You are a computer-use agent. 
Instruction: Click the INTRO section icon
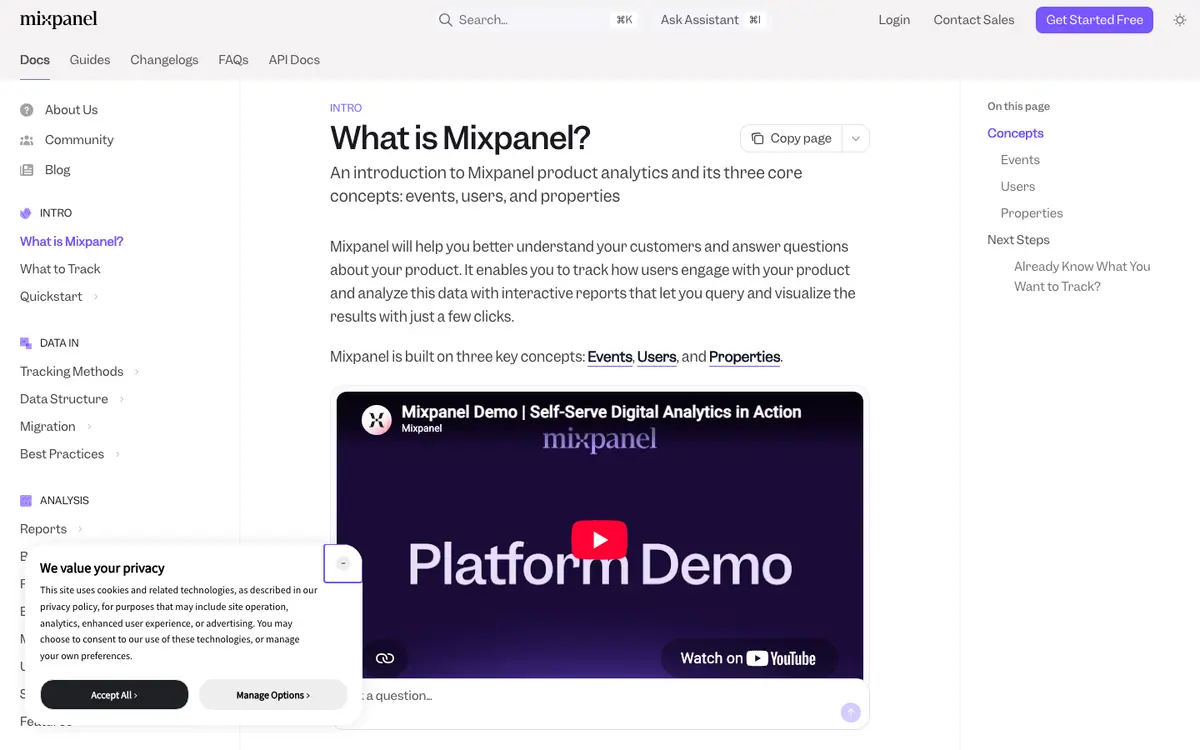click(x=26, y=213)
